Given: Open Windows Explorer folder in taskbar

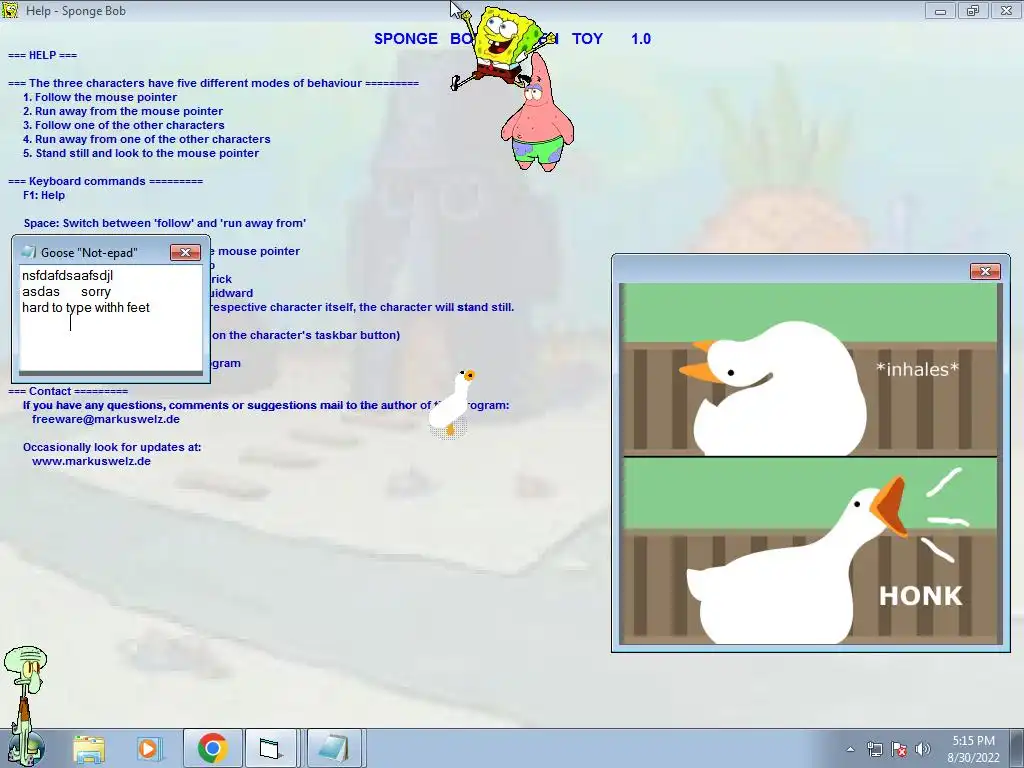Looking at the screenshot, I should pos(89,748).
